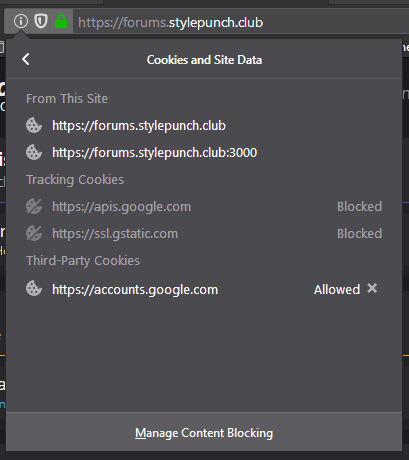The image size is (409, 460).
Task: Go back using the left chevron arrow
Action: click(26, 60)
